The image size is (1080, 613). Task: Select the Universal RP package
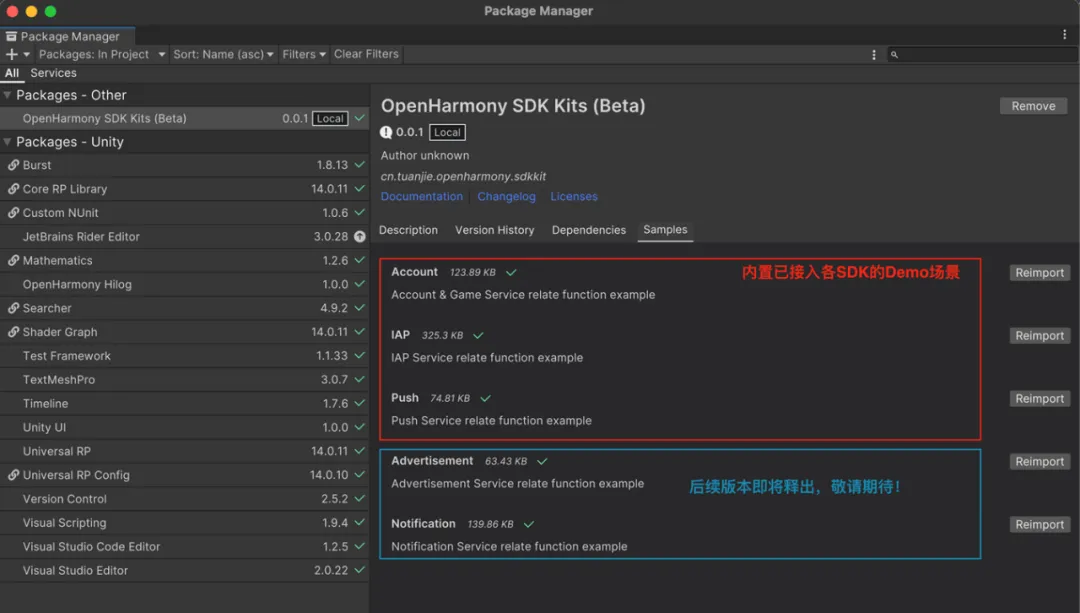[x=185, y=451]
